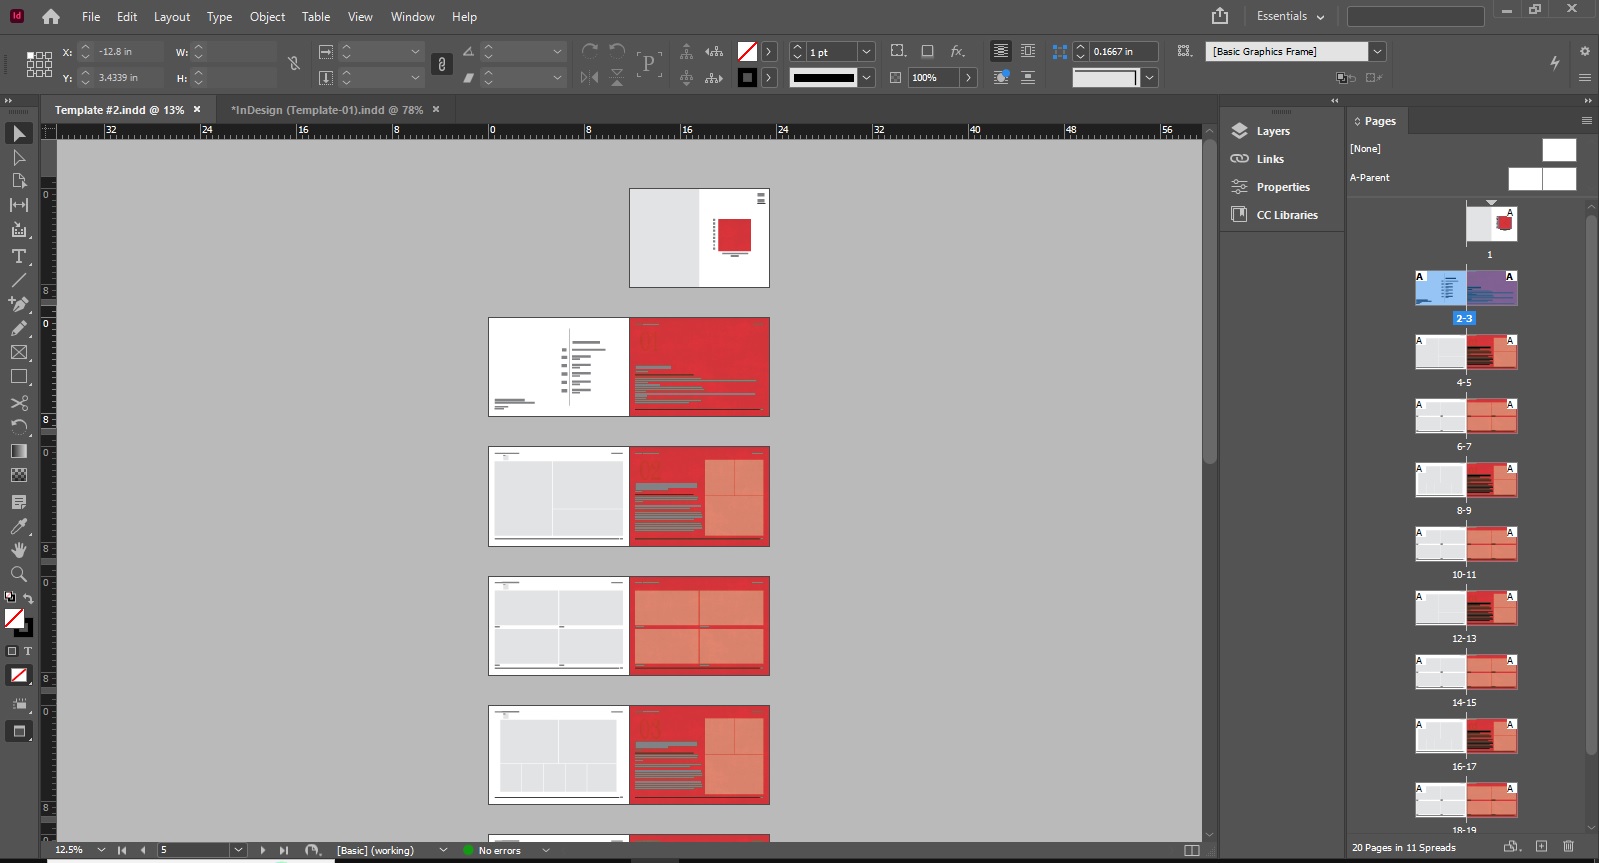Open the File menu
Image resolution: width=1599 pixels, height=863 pixels.
[x=91, y=17]
